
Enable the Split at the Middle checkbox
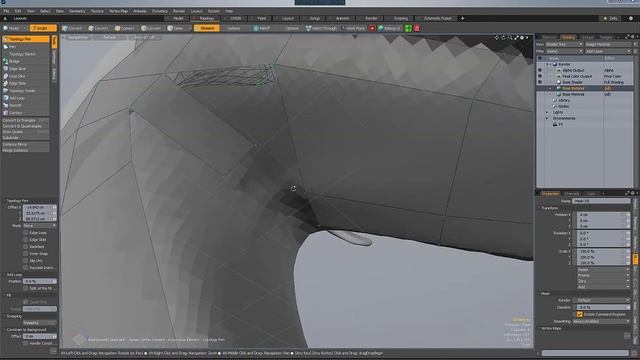(x=26, y=288)
